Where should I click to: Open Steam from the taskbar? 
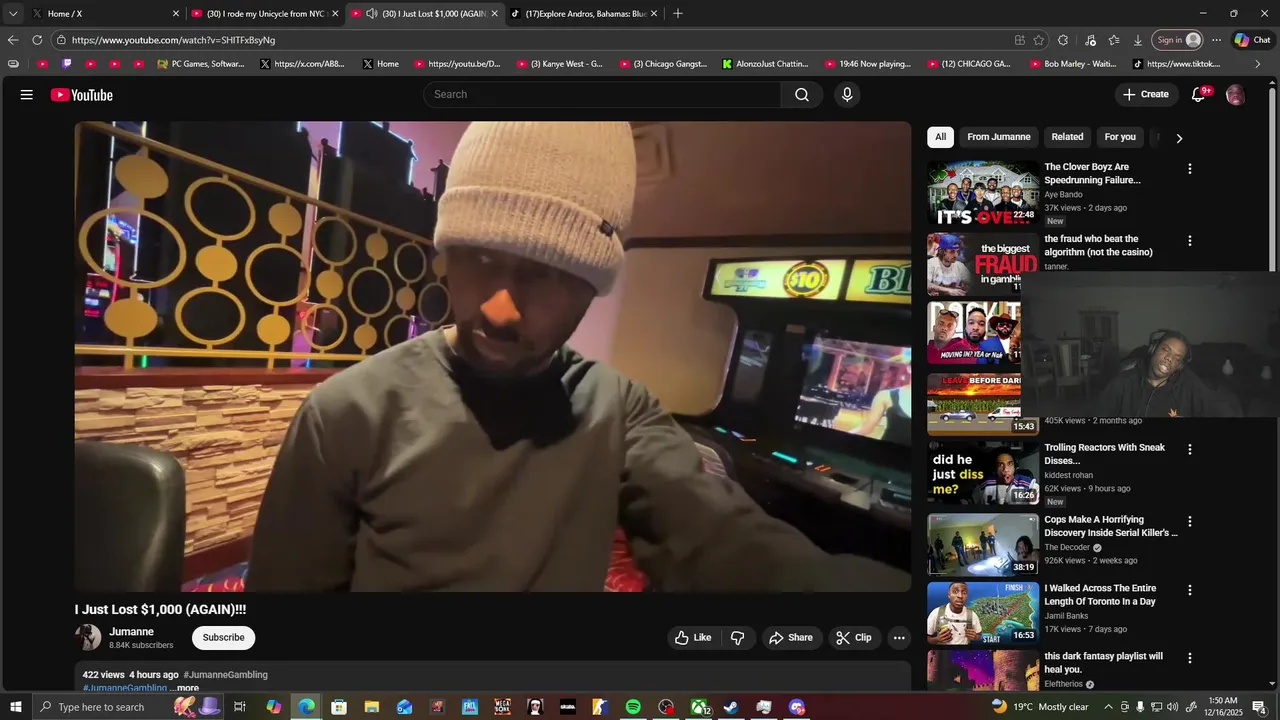(731, 707)
